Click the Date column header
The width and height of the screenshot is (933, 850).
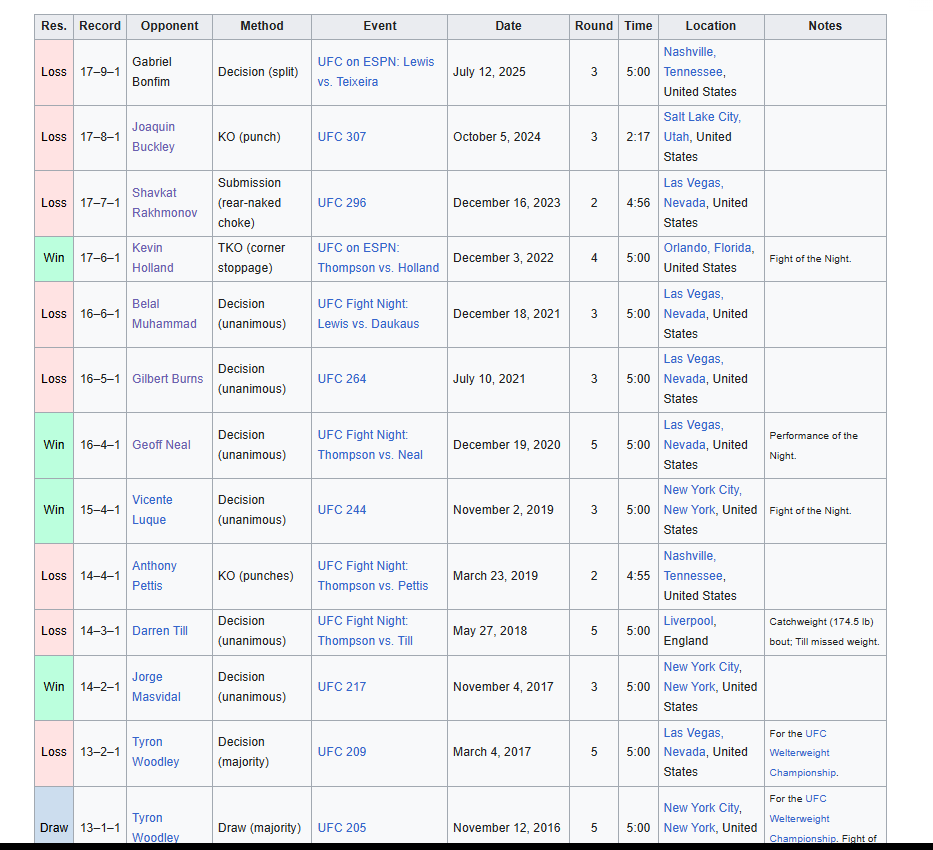(508, 26)
